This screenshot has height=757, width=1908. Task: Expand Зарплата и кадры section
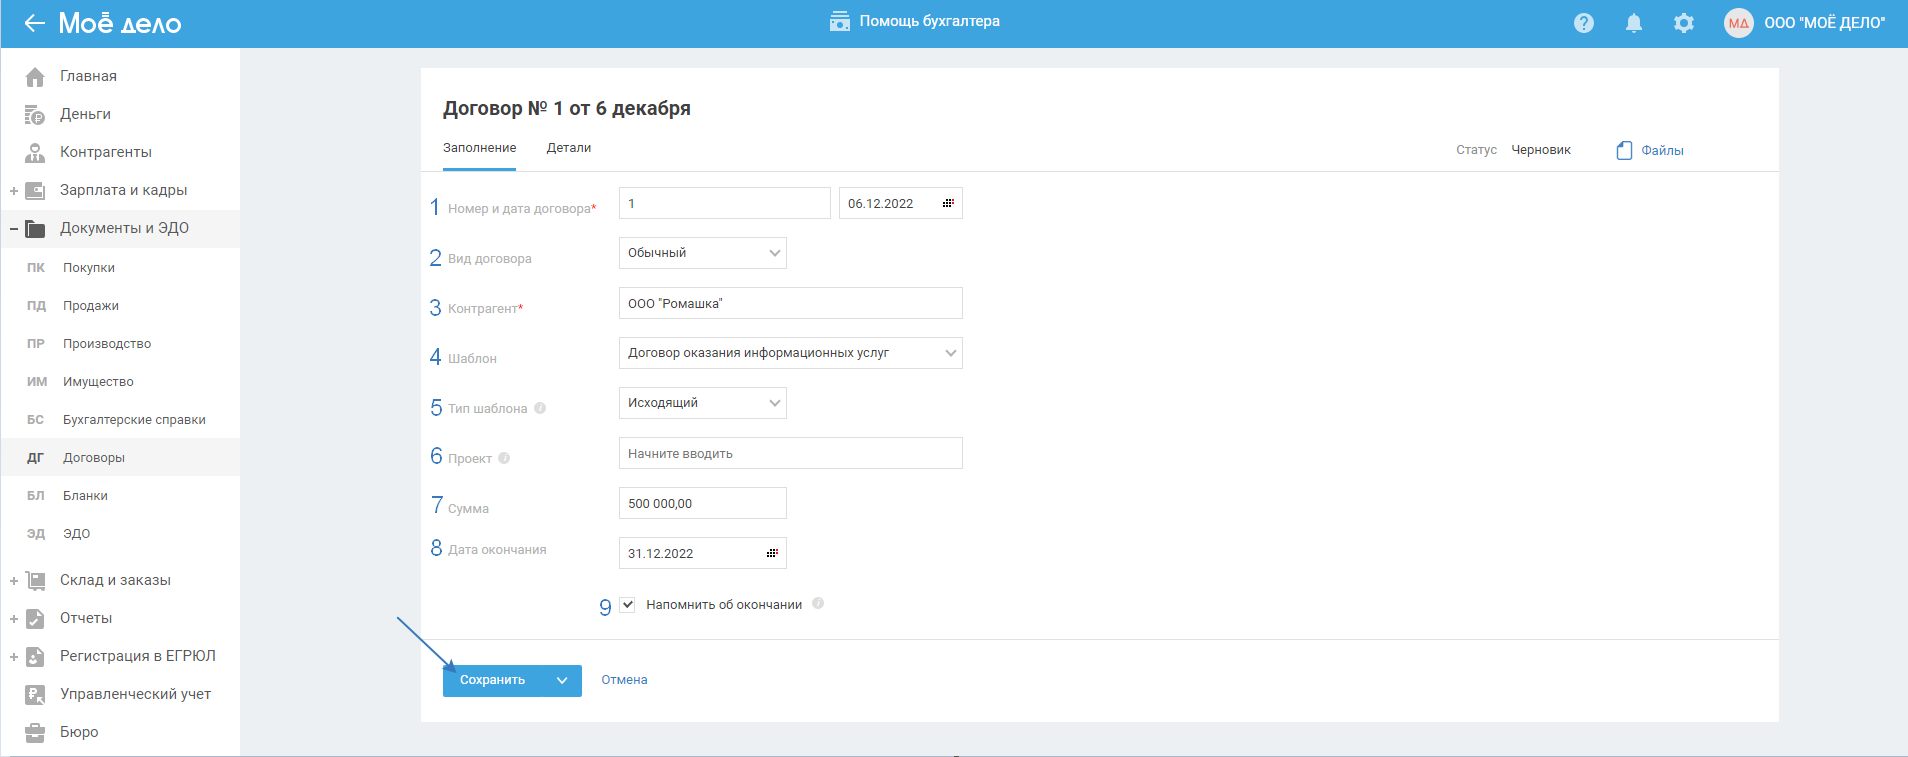(x=14, y=191)
